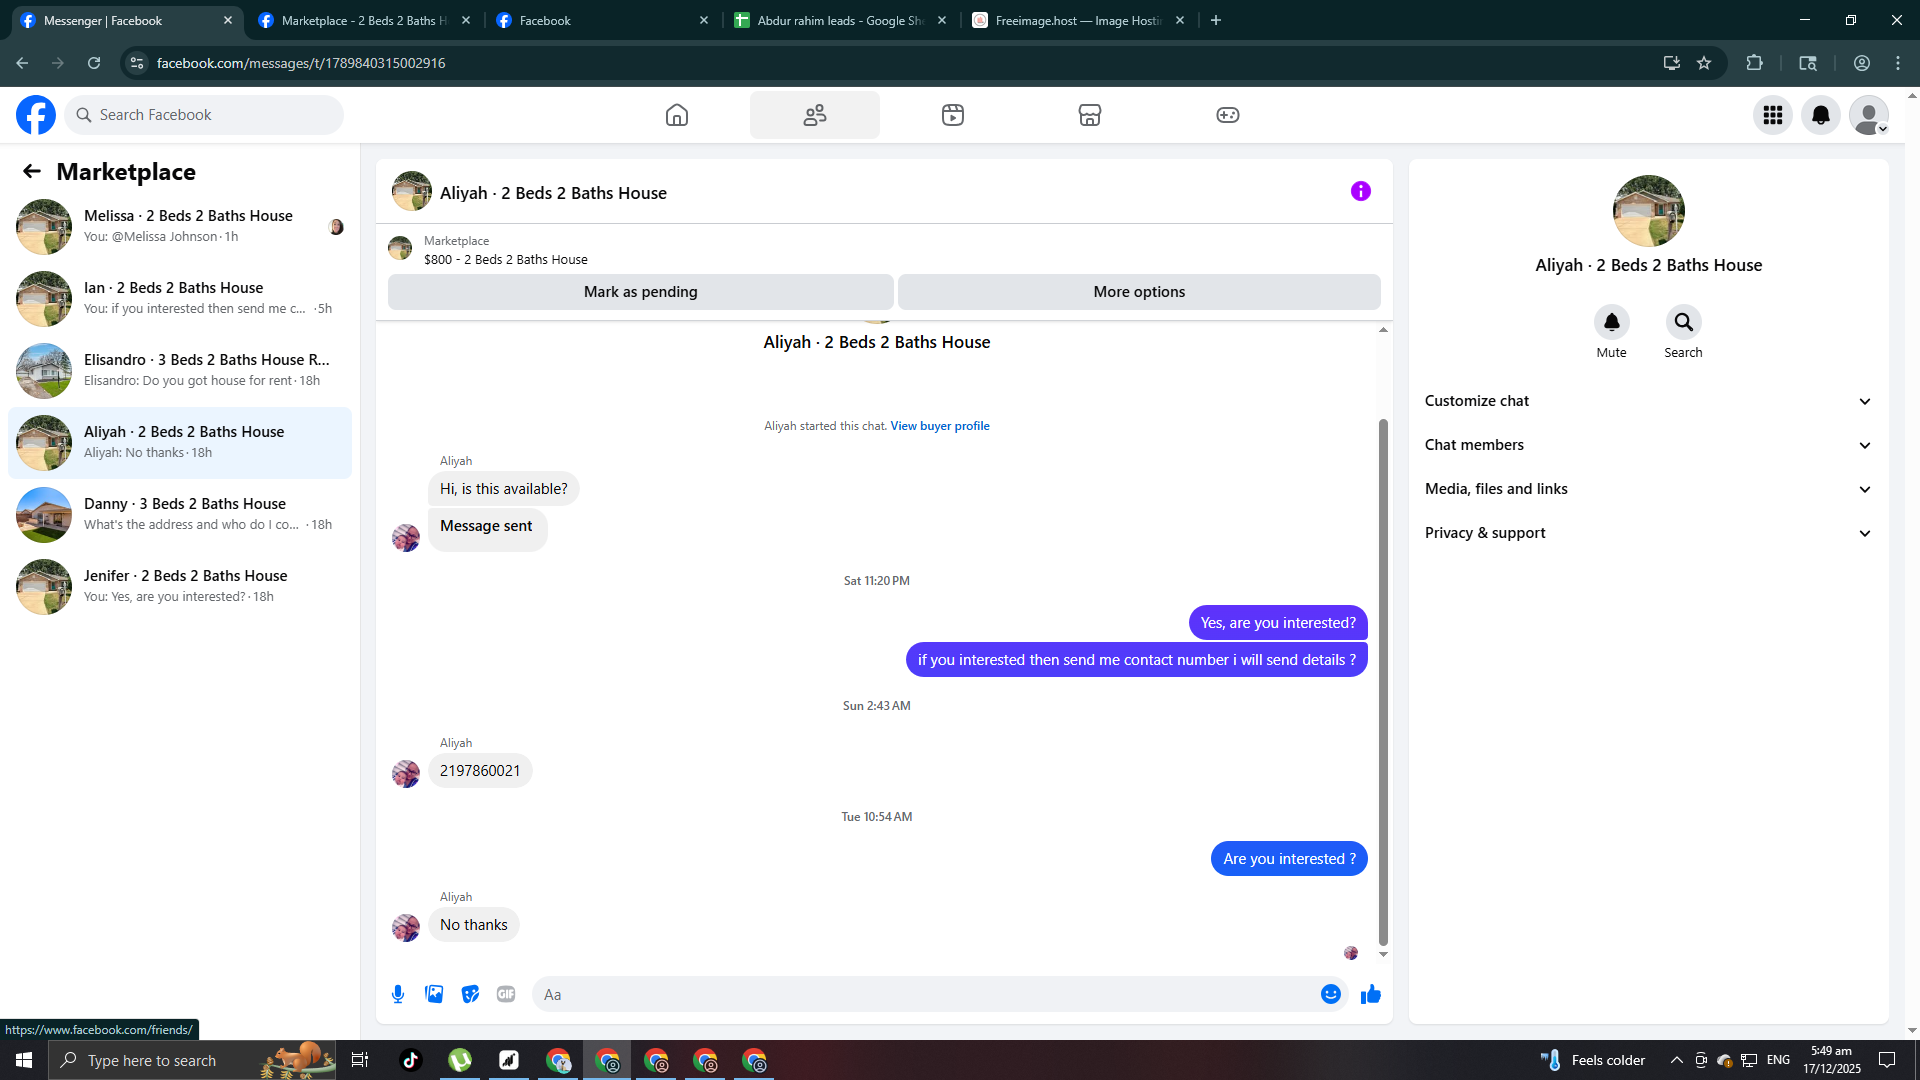
Task: Expand Media, files and links section
Action: (x=1648, y=489)
